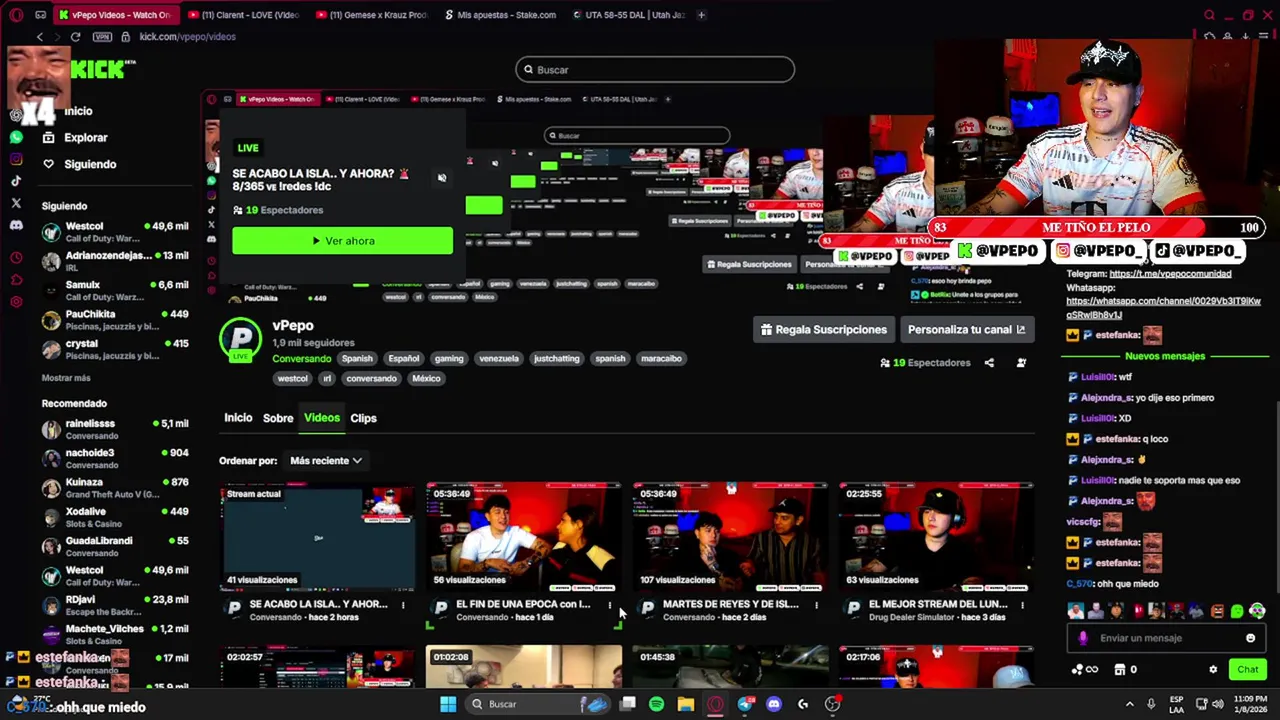Click the browser back arrow
The height and width of the screenshot is (720, 1280).
[x=40, y=37]
